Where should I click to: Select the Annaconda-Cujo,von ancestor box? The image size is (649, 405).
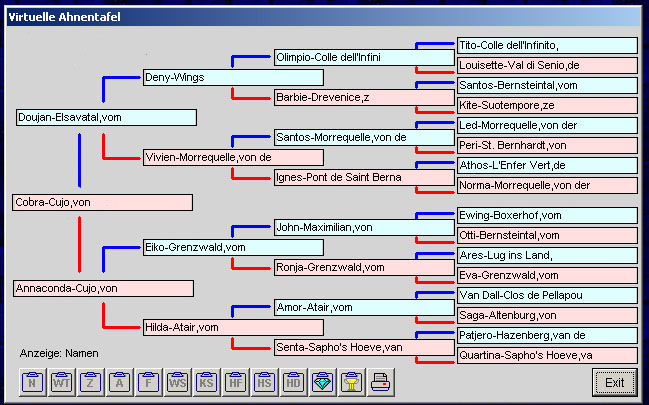point(102,288)
